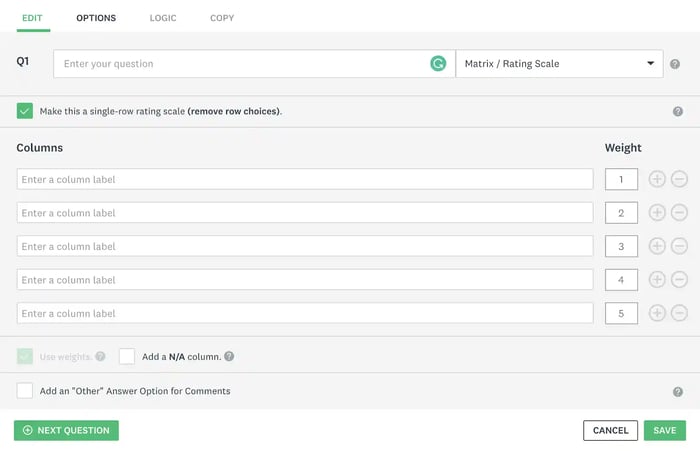This screenshot has width=700, height=451.
Task: Click the Next Question button
Action: 66,430
